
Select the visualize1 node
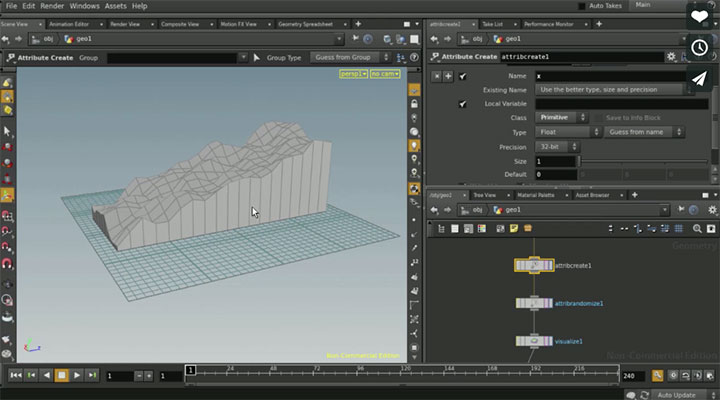pos(534,341)
